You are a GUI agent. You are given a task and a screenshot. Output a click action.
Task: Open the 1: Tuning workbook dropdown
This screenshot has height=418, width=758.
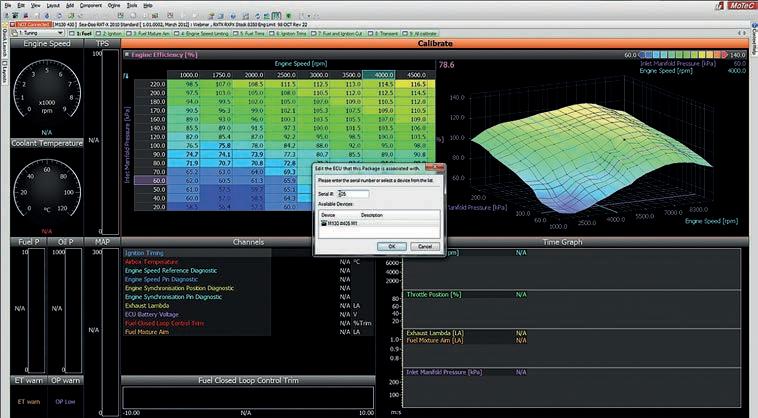[x=38, y=33]
